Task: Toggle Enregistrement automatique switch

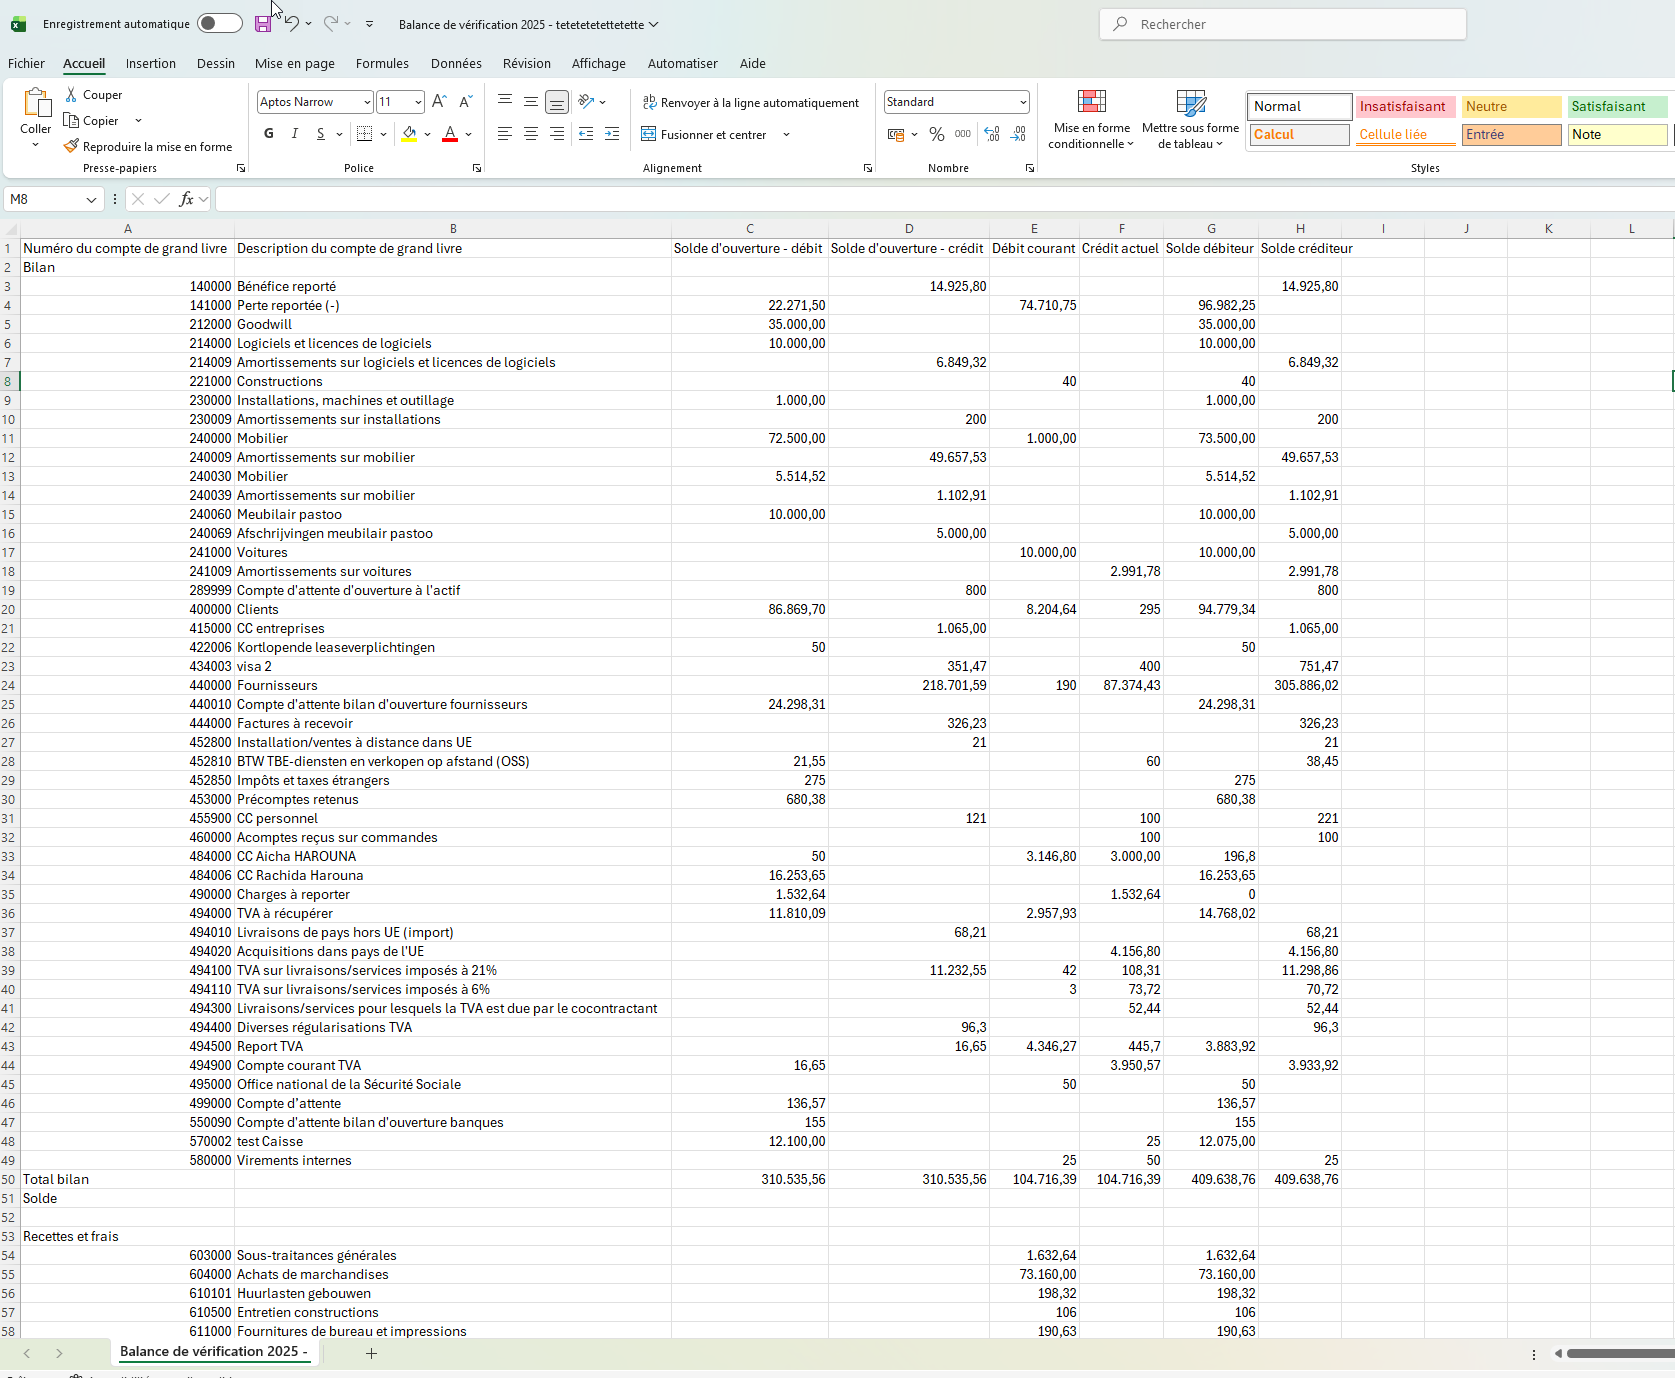Action: click(220, 24)
